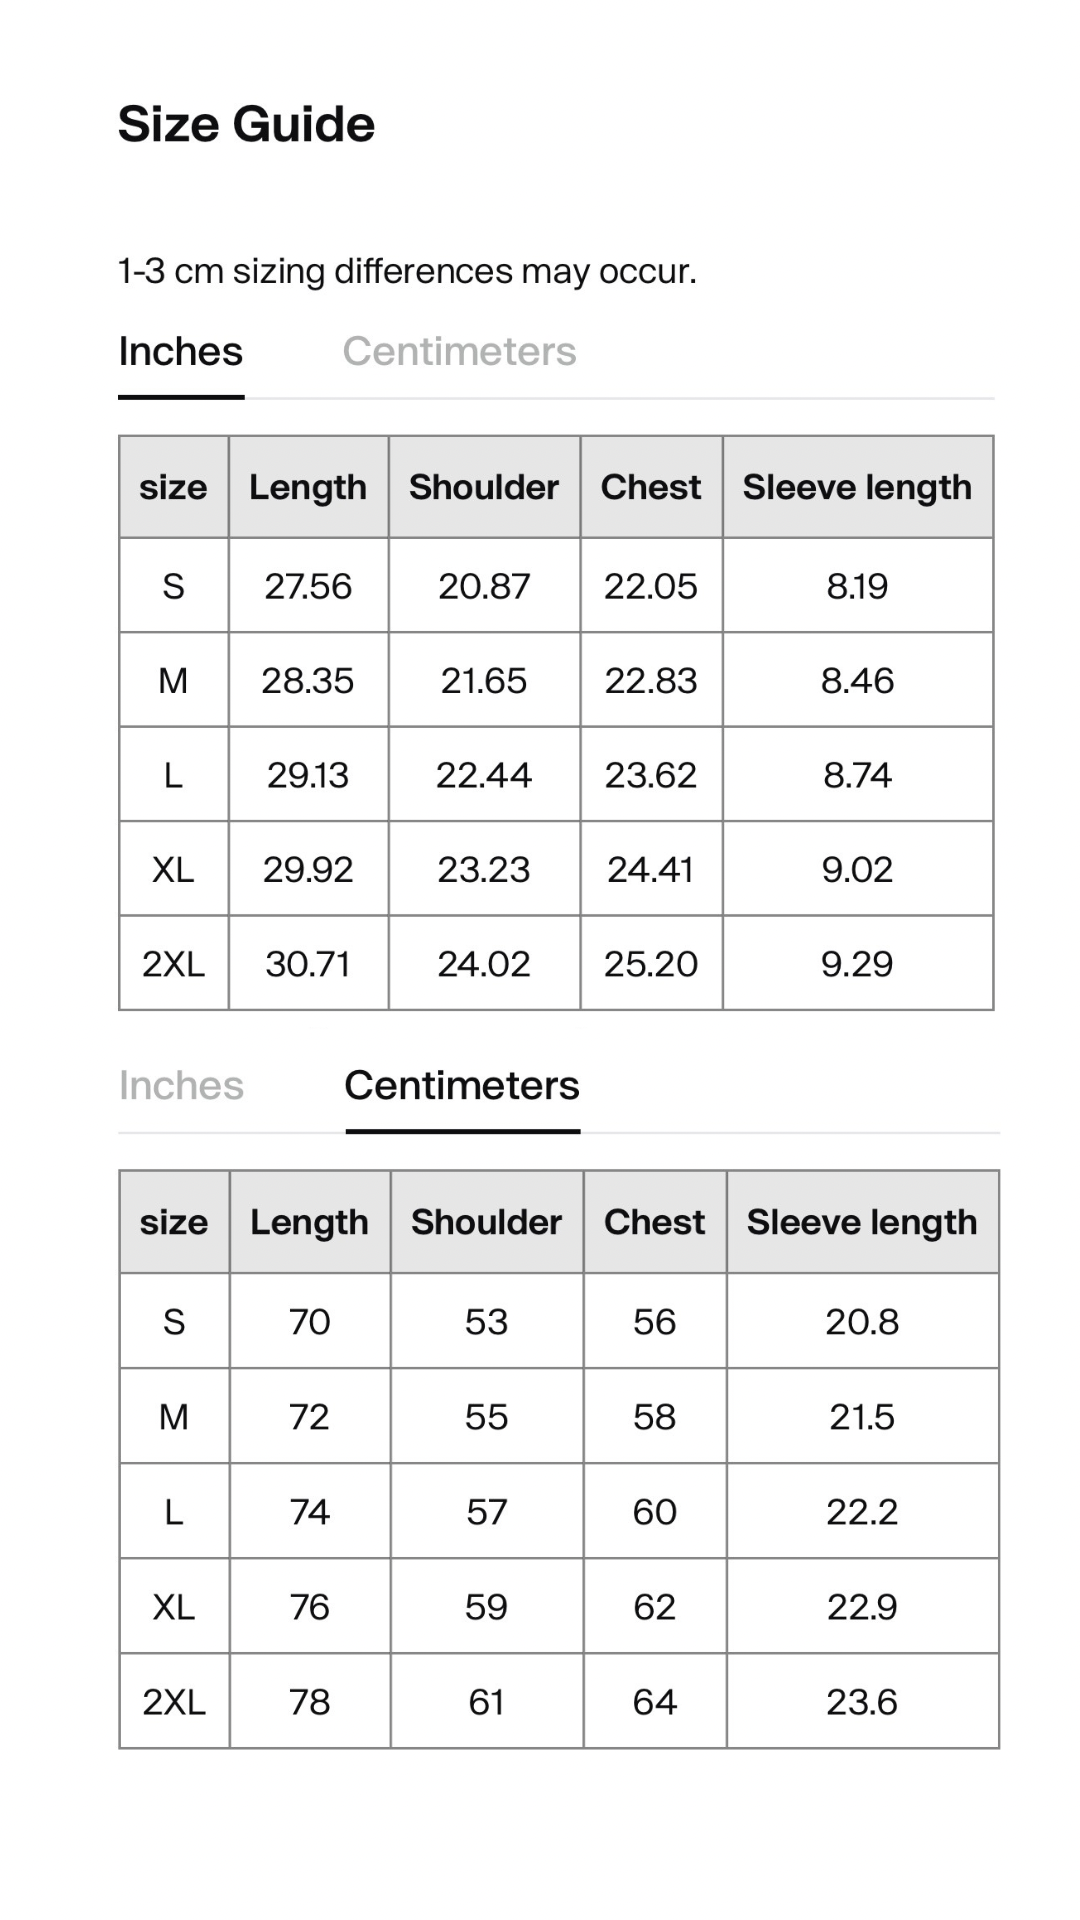The height and width of the screenshot is (1920, 1080).
Task: Select Inches tab above second table
Action: click(x=181, y=1086)
